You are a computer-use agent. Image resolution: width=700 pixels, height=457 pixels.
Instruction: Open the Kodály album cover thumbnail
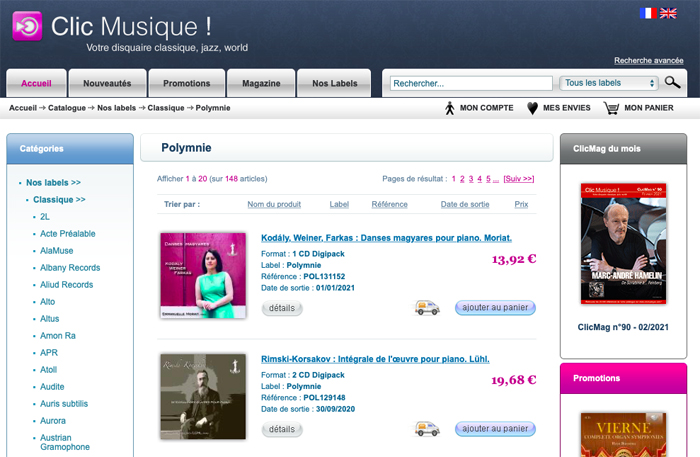point(203,275)
